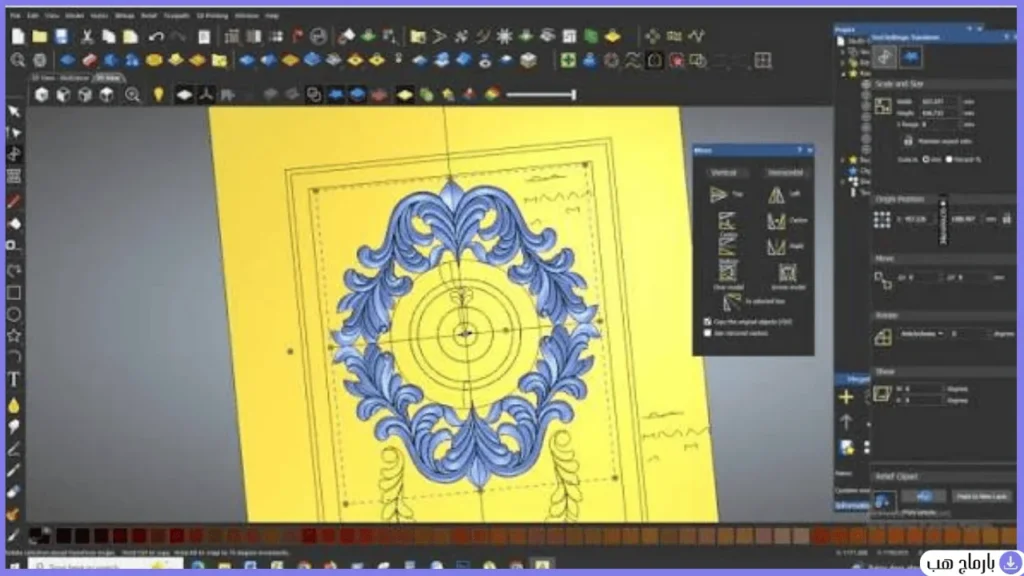Toggle the second checkbox in Mirror panel
Viewport: 1024px width, 576px height.
pos(707,333)
